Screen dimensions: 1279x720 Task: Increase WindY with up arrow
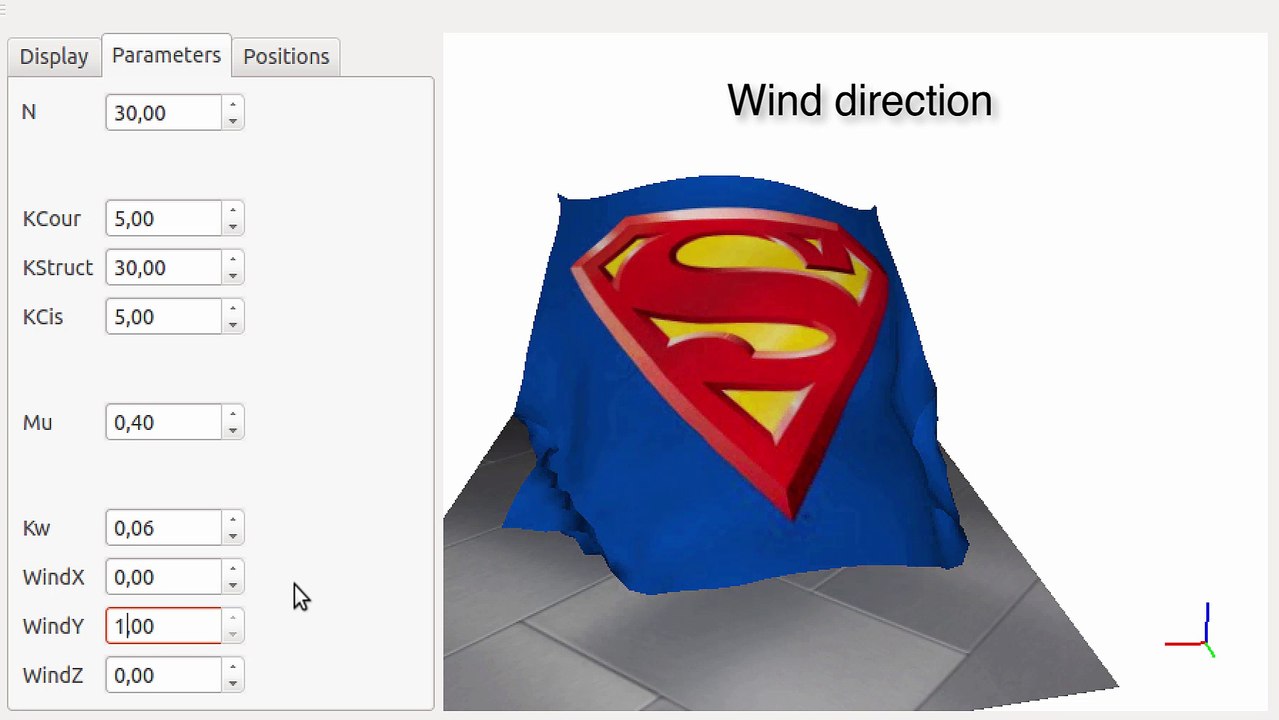(x=232, y=617)
